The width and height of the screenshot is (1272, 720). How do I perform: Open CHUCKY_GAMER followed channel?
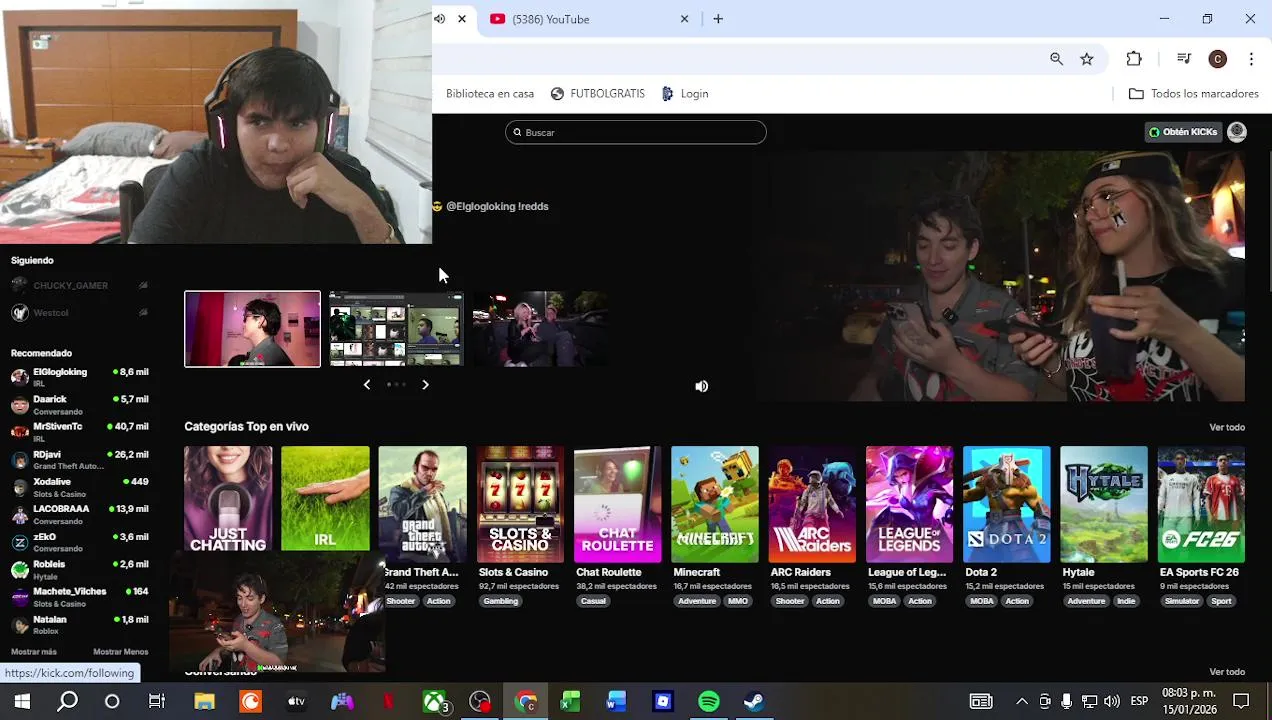[x=80, y=285]
